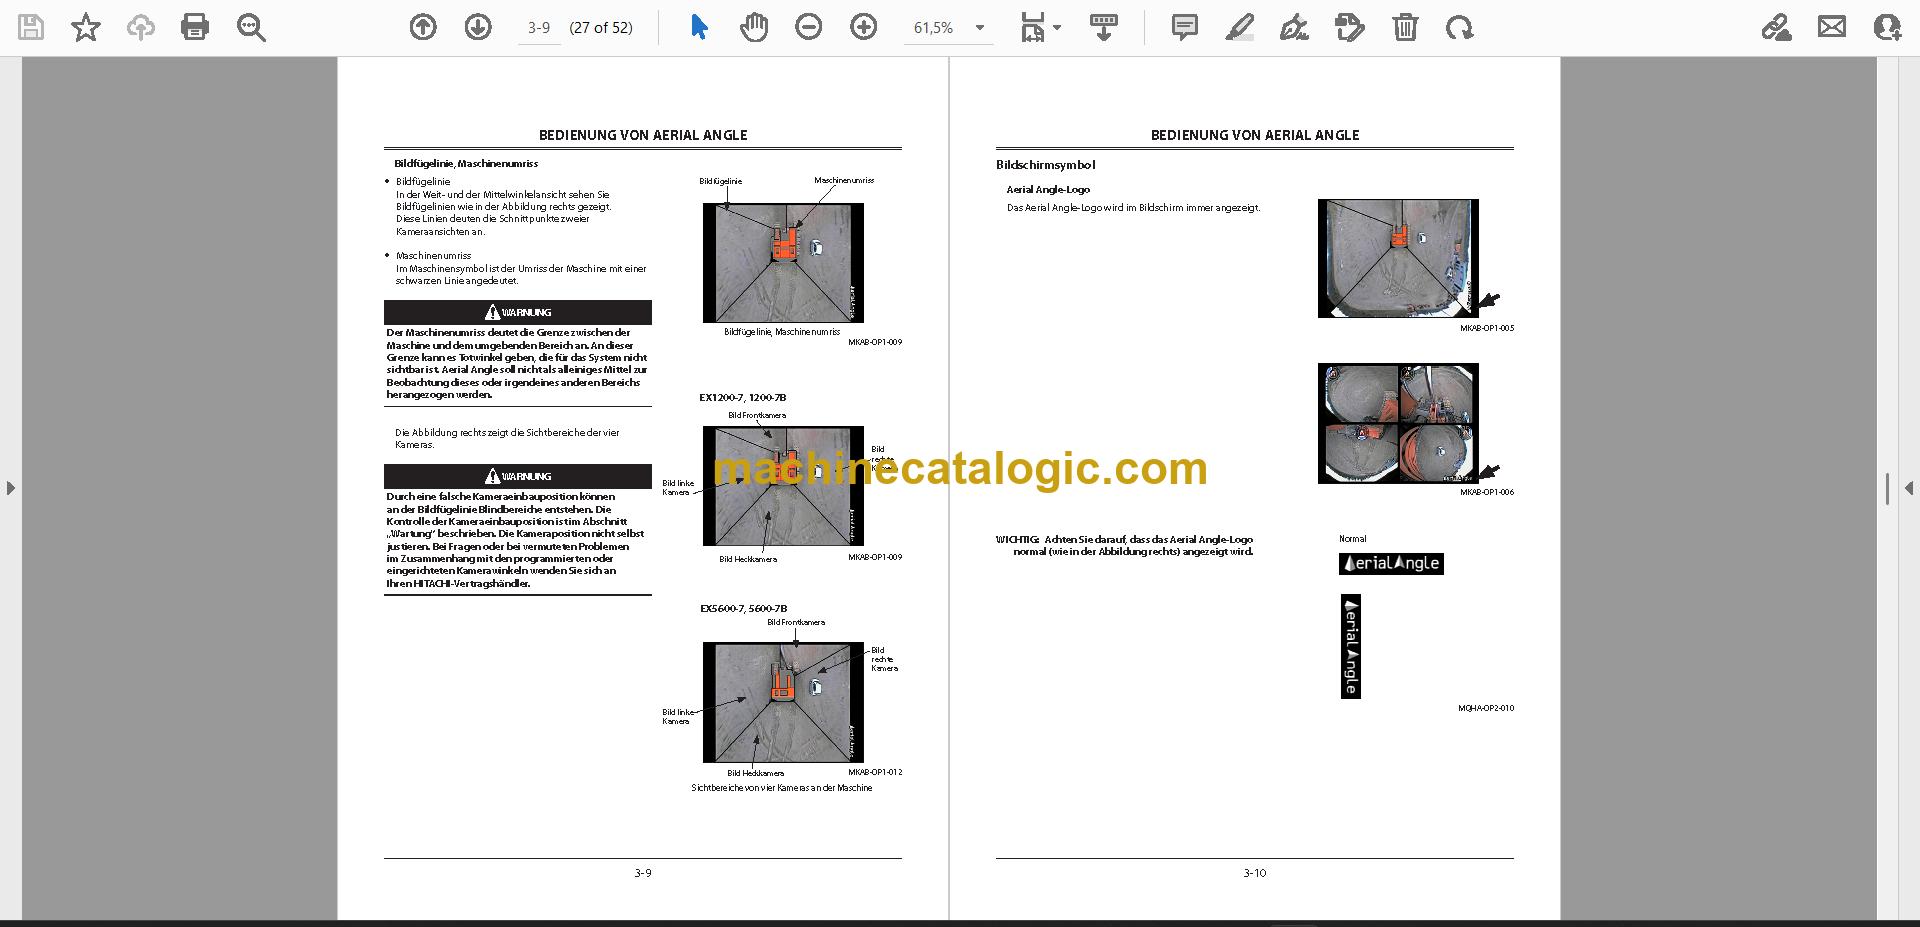Zoom in with the plus button

pyautogui.click(x=864, y=27)
